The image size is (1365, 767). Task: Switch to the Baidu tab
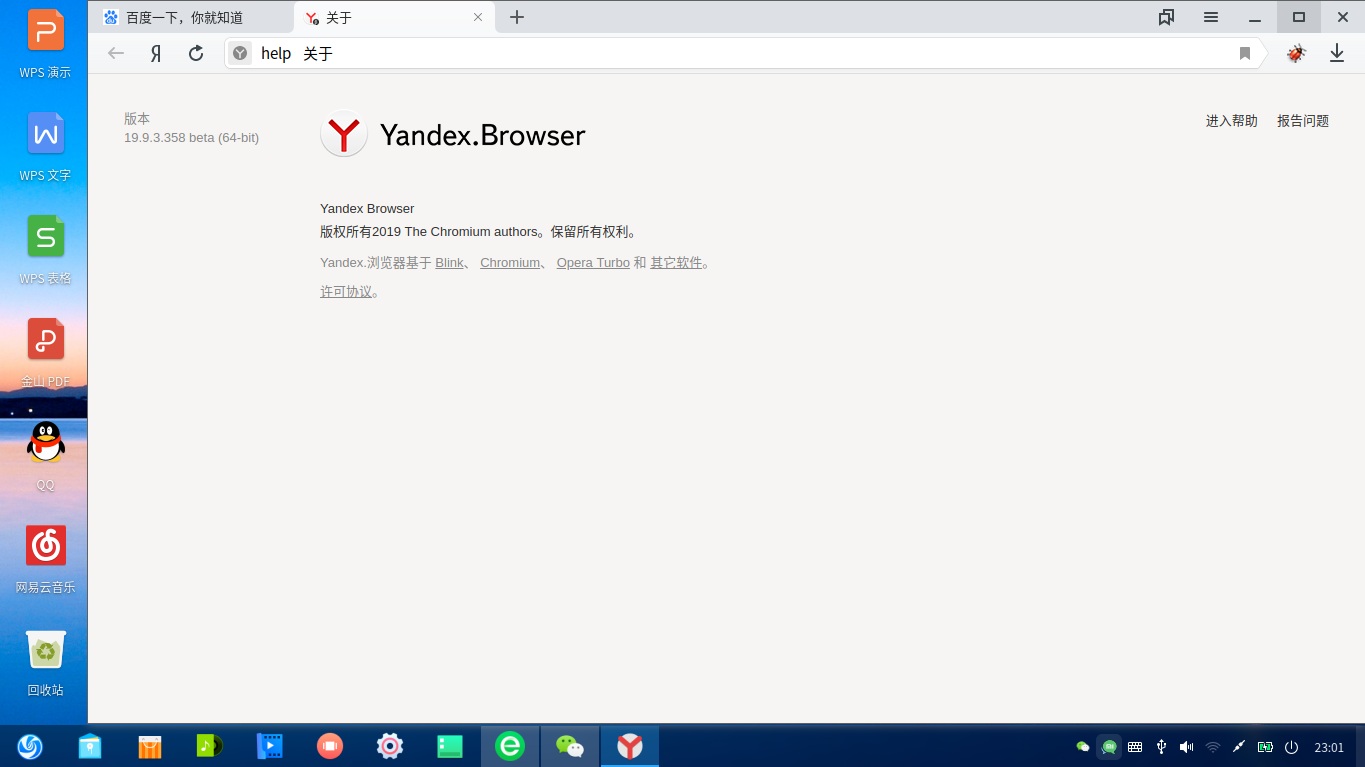click(190, 17)
